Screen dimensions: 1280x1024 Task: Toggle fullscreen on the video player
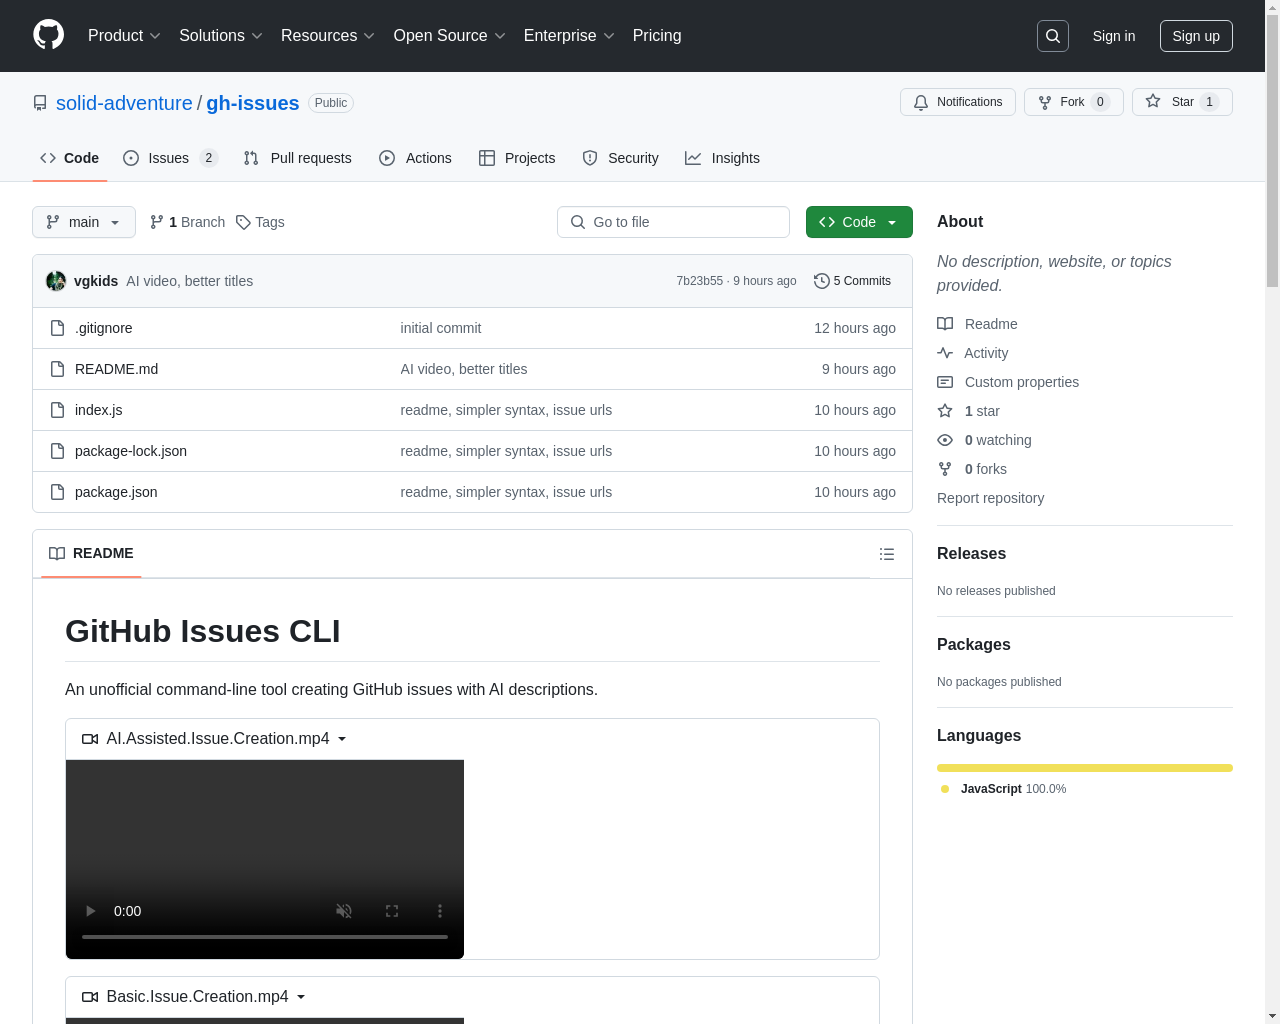tap(392, 911)
